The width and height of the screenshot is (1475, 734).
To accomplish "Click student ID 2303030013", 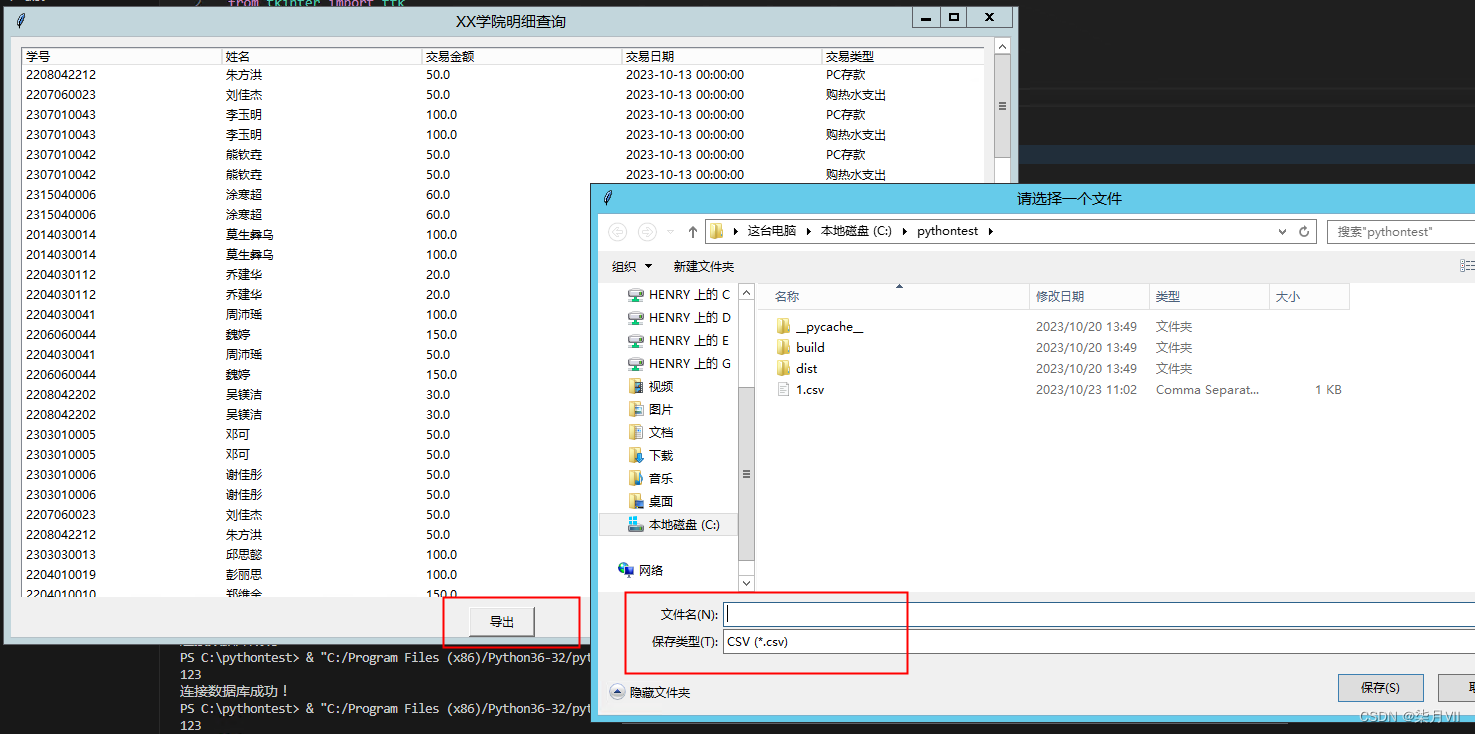I will click(x=61, y=555).
